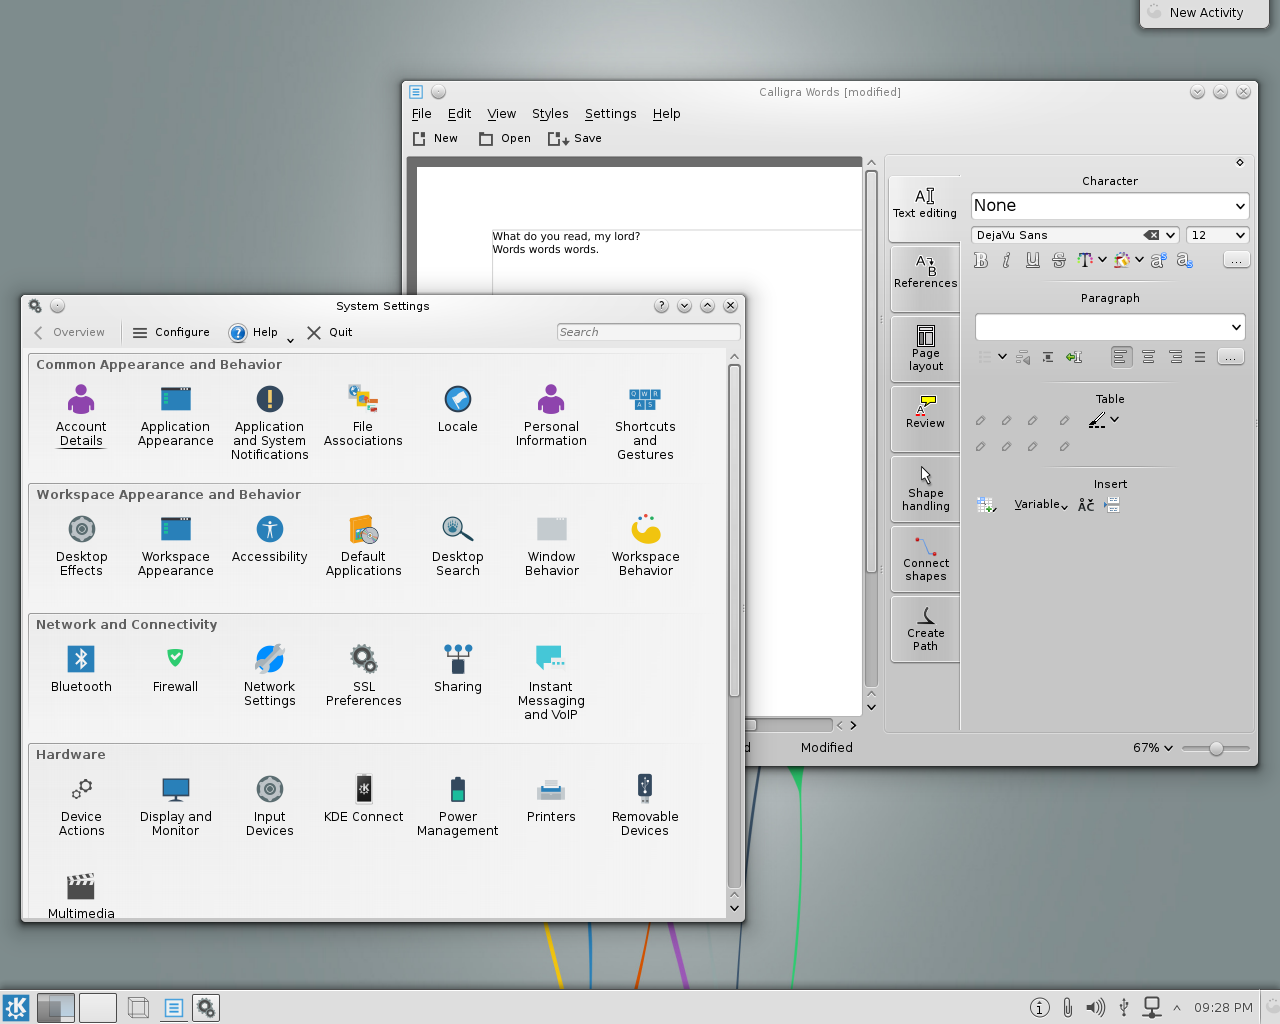Select the Create Path tool
Viewport: 1280px width, 1024px height.
tap(925, 628)
